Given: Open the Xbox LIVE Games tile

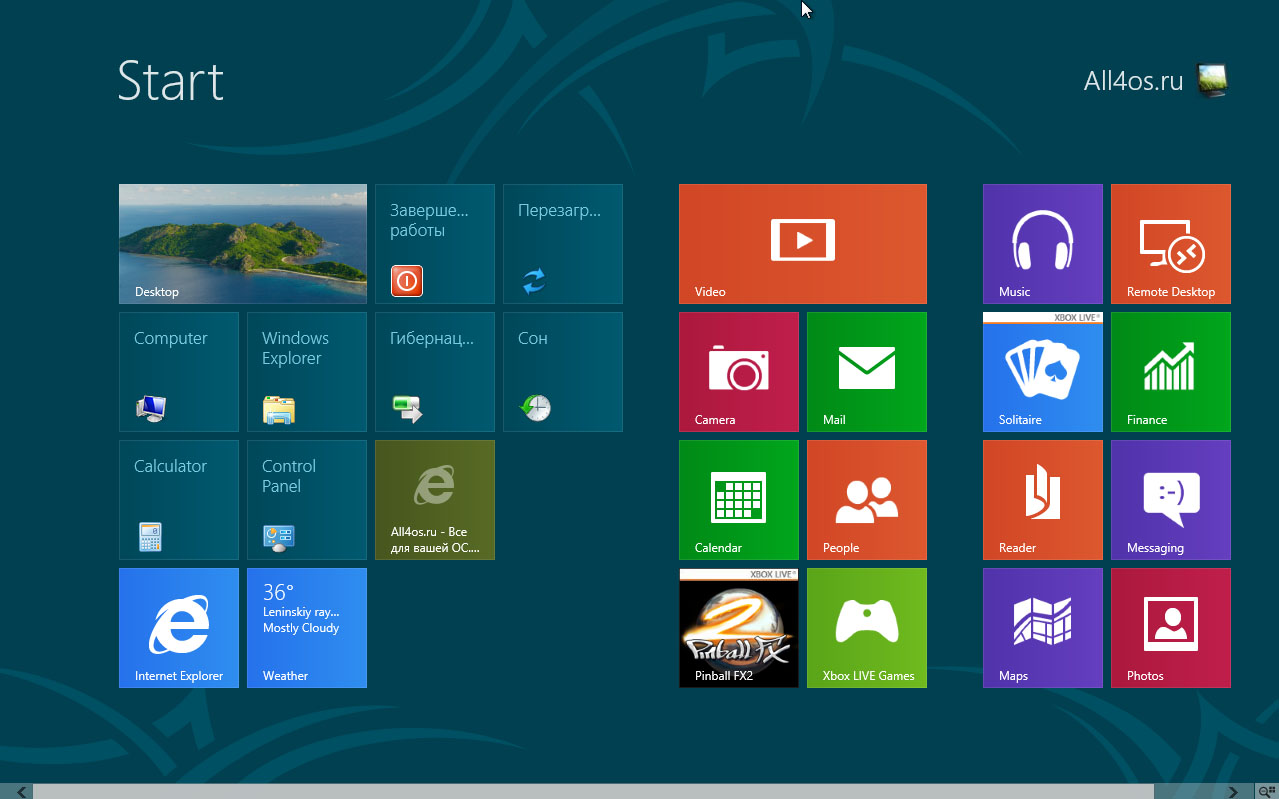Looking at the screenshot, I should coord(867,628).
